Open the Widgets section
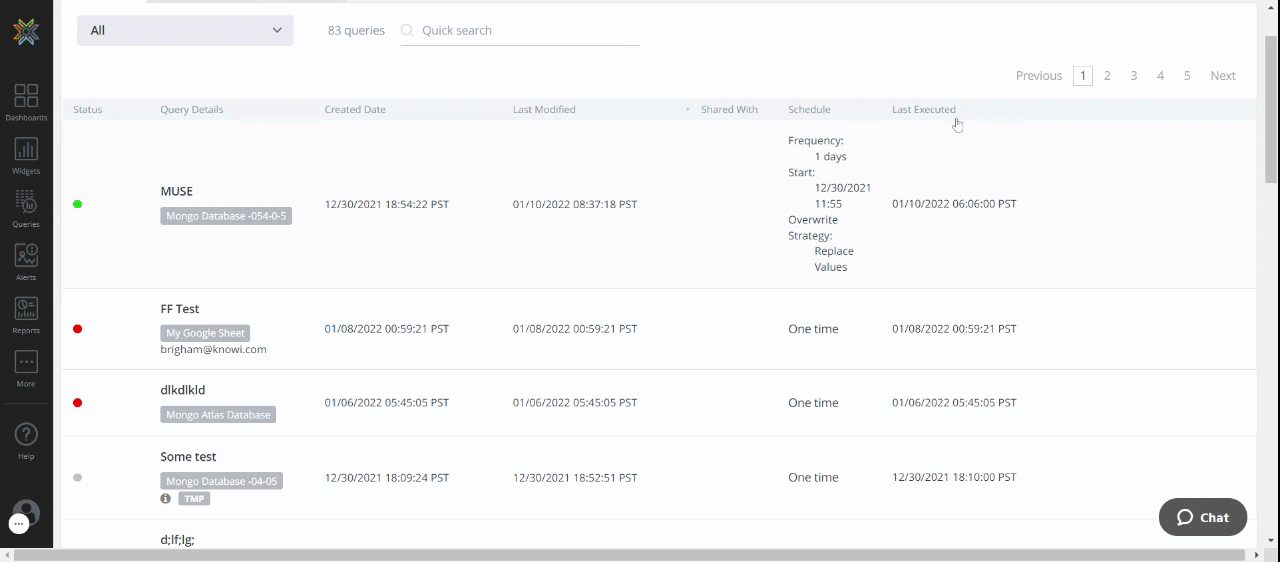The width and height of the screenshot is (1280, 562). click(x=26, y=155)
